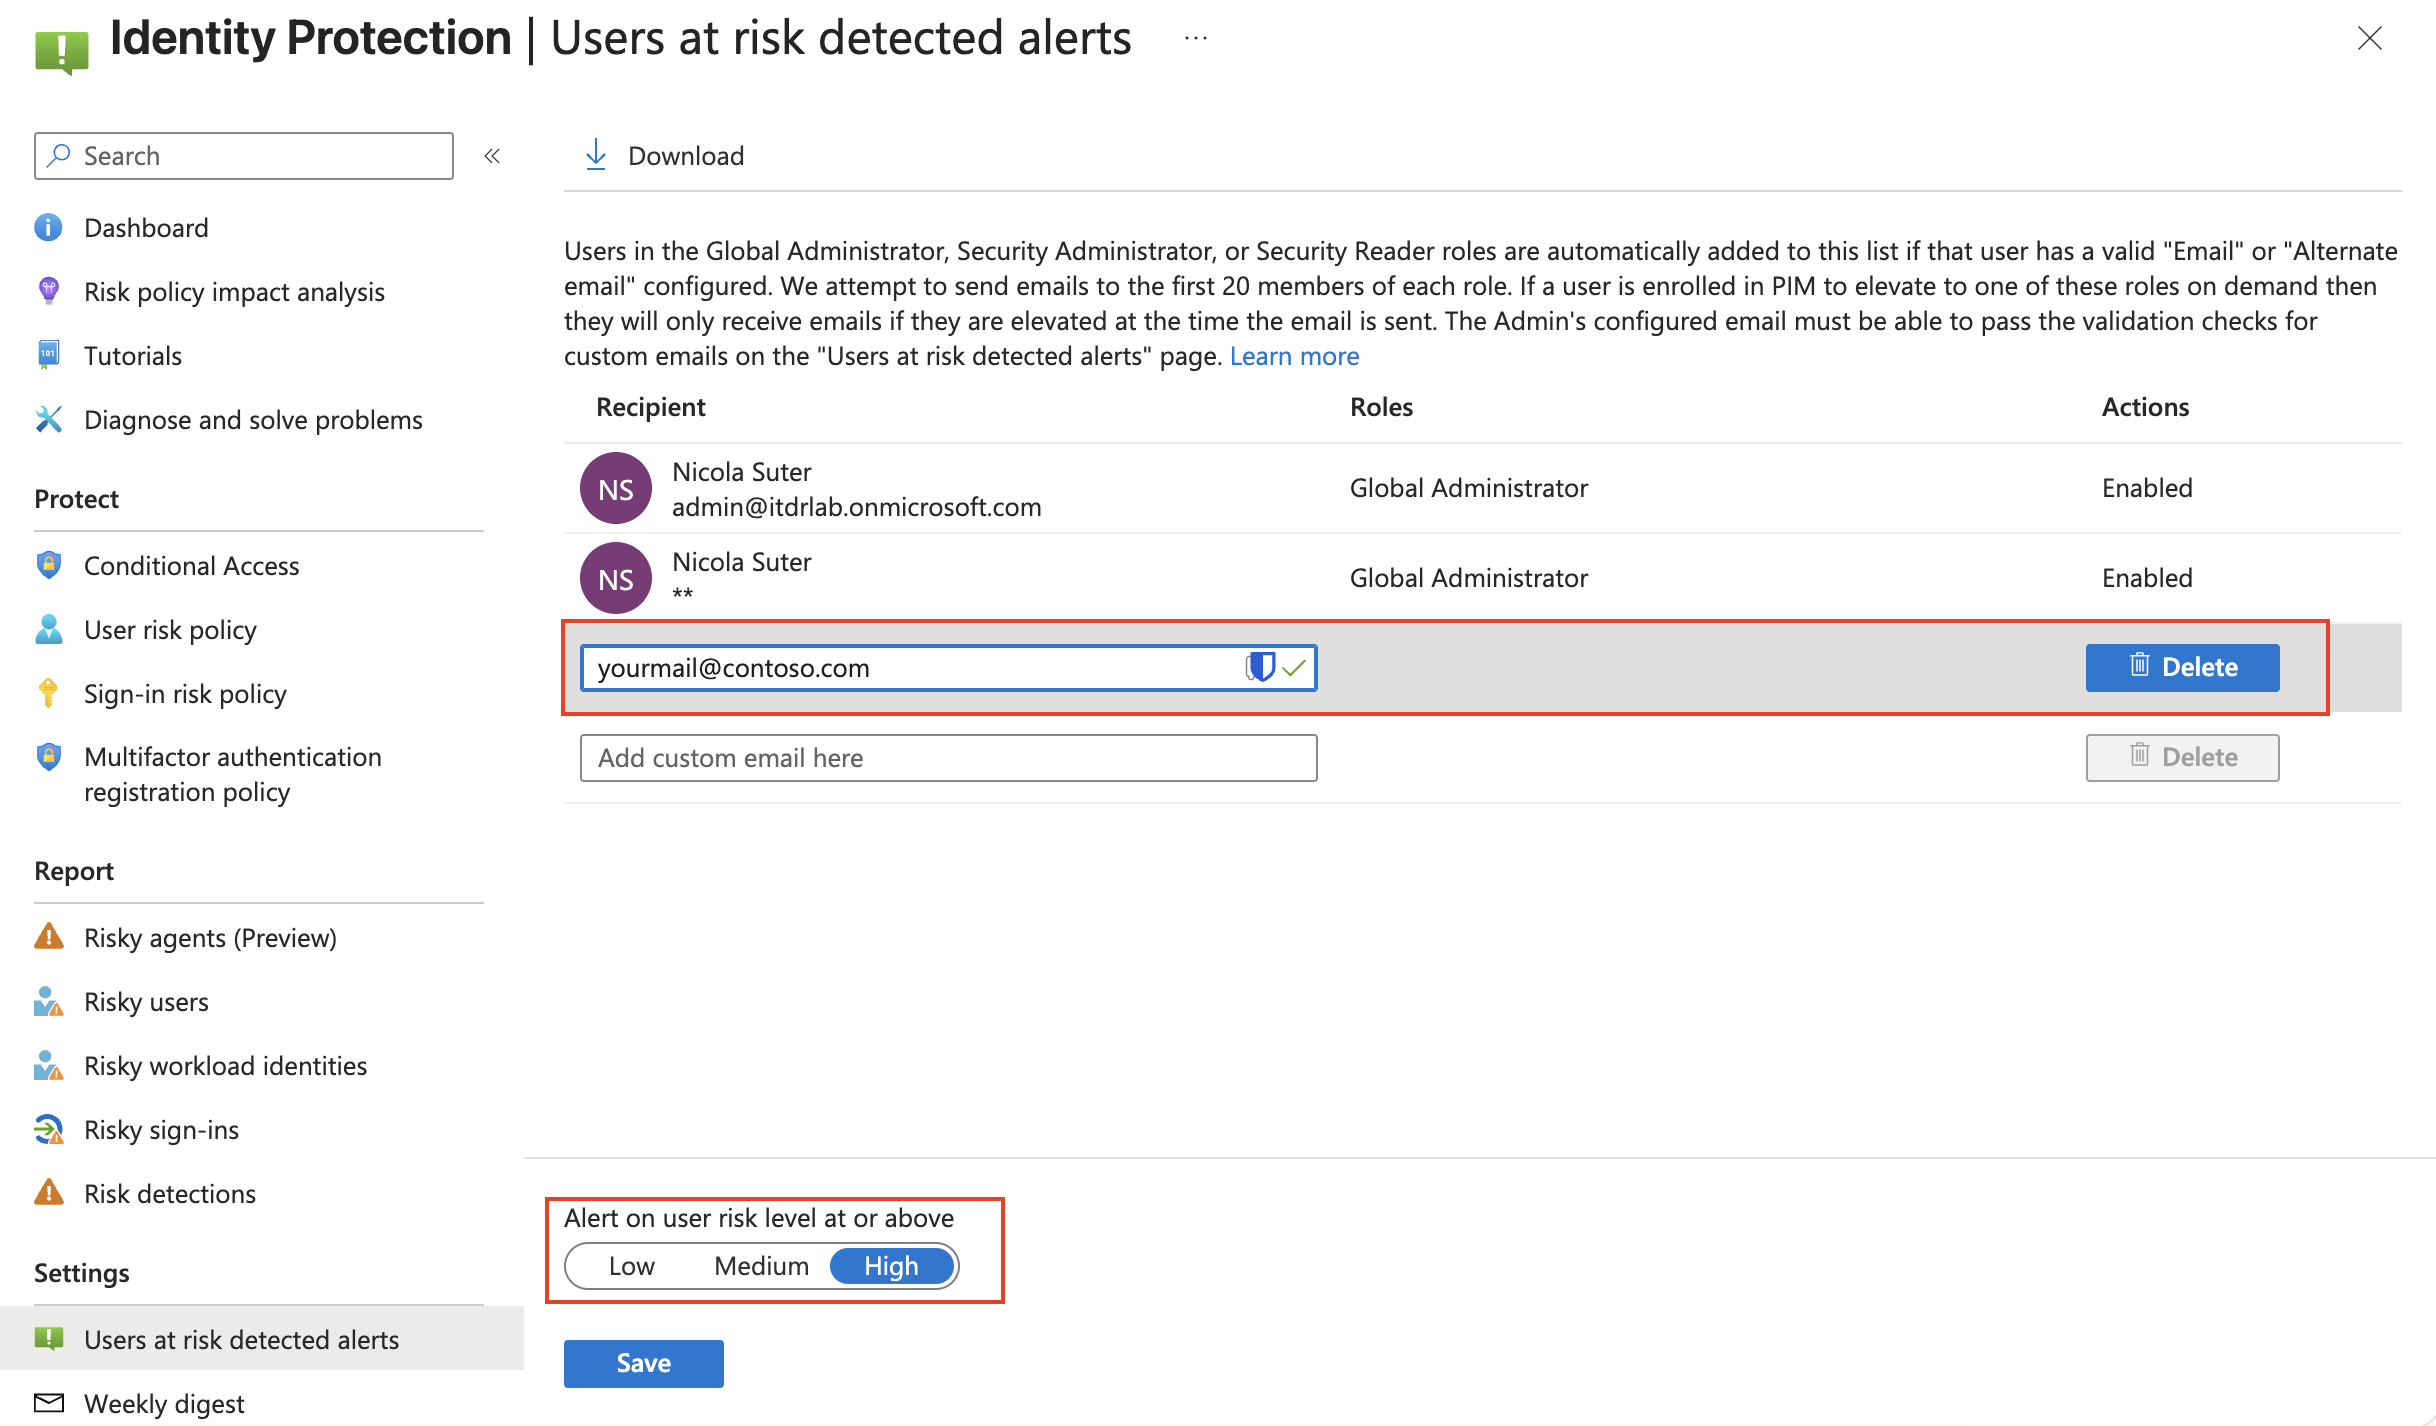
Task: Select the Medium user risk level
Action: pyautogui.click(x=761, y=1265)
